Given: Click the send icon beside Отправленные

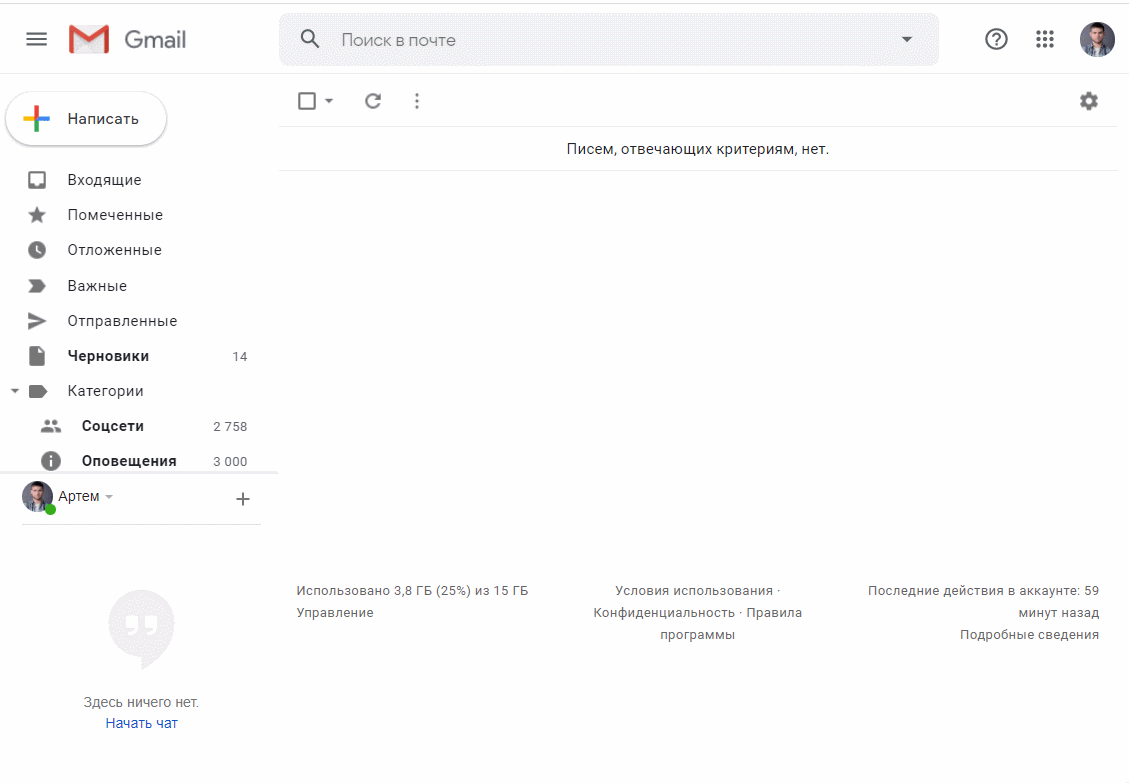Looking at the screenshot, I should tap(37, 321).
